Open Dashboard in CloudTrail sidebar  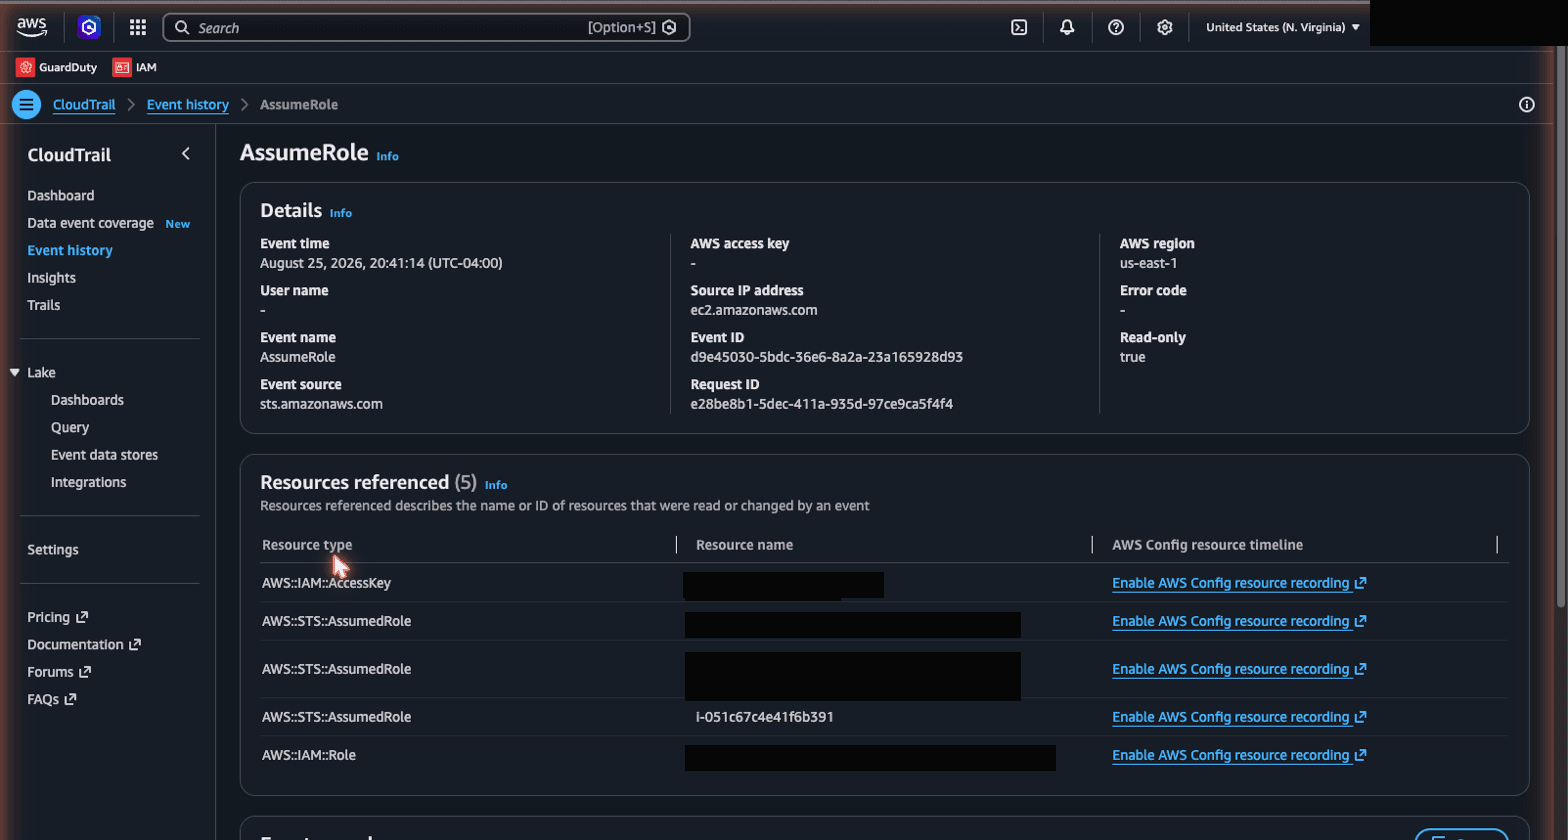[x=61, y=195]
